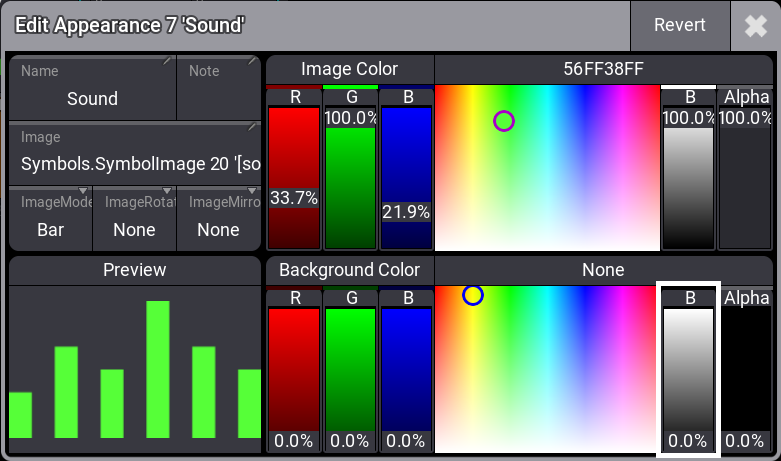Click the blue marker in background color picker
The image size is (781, 461).
point(473,295)
